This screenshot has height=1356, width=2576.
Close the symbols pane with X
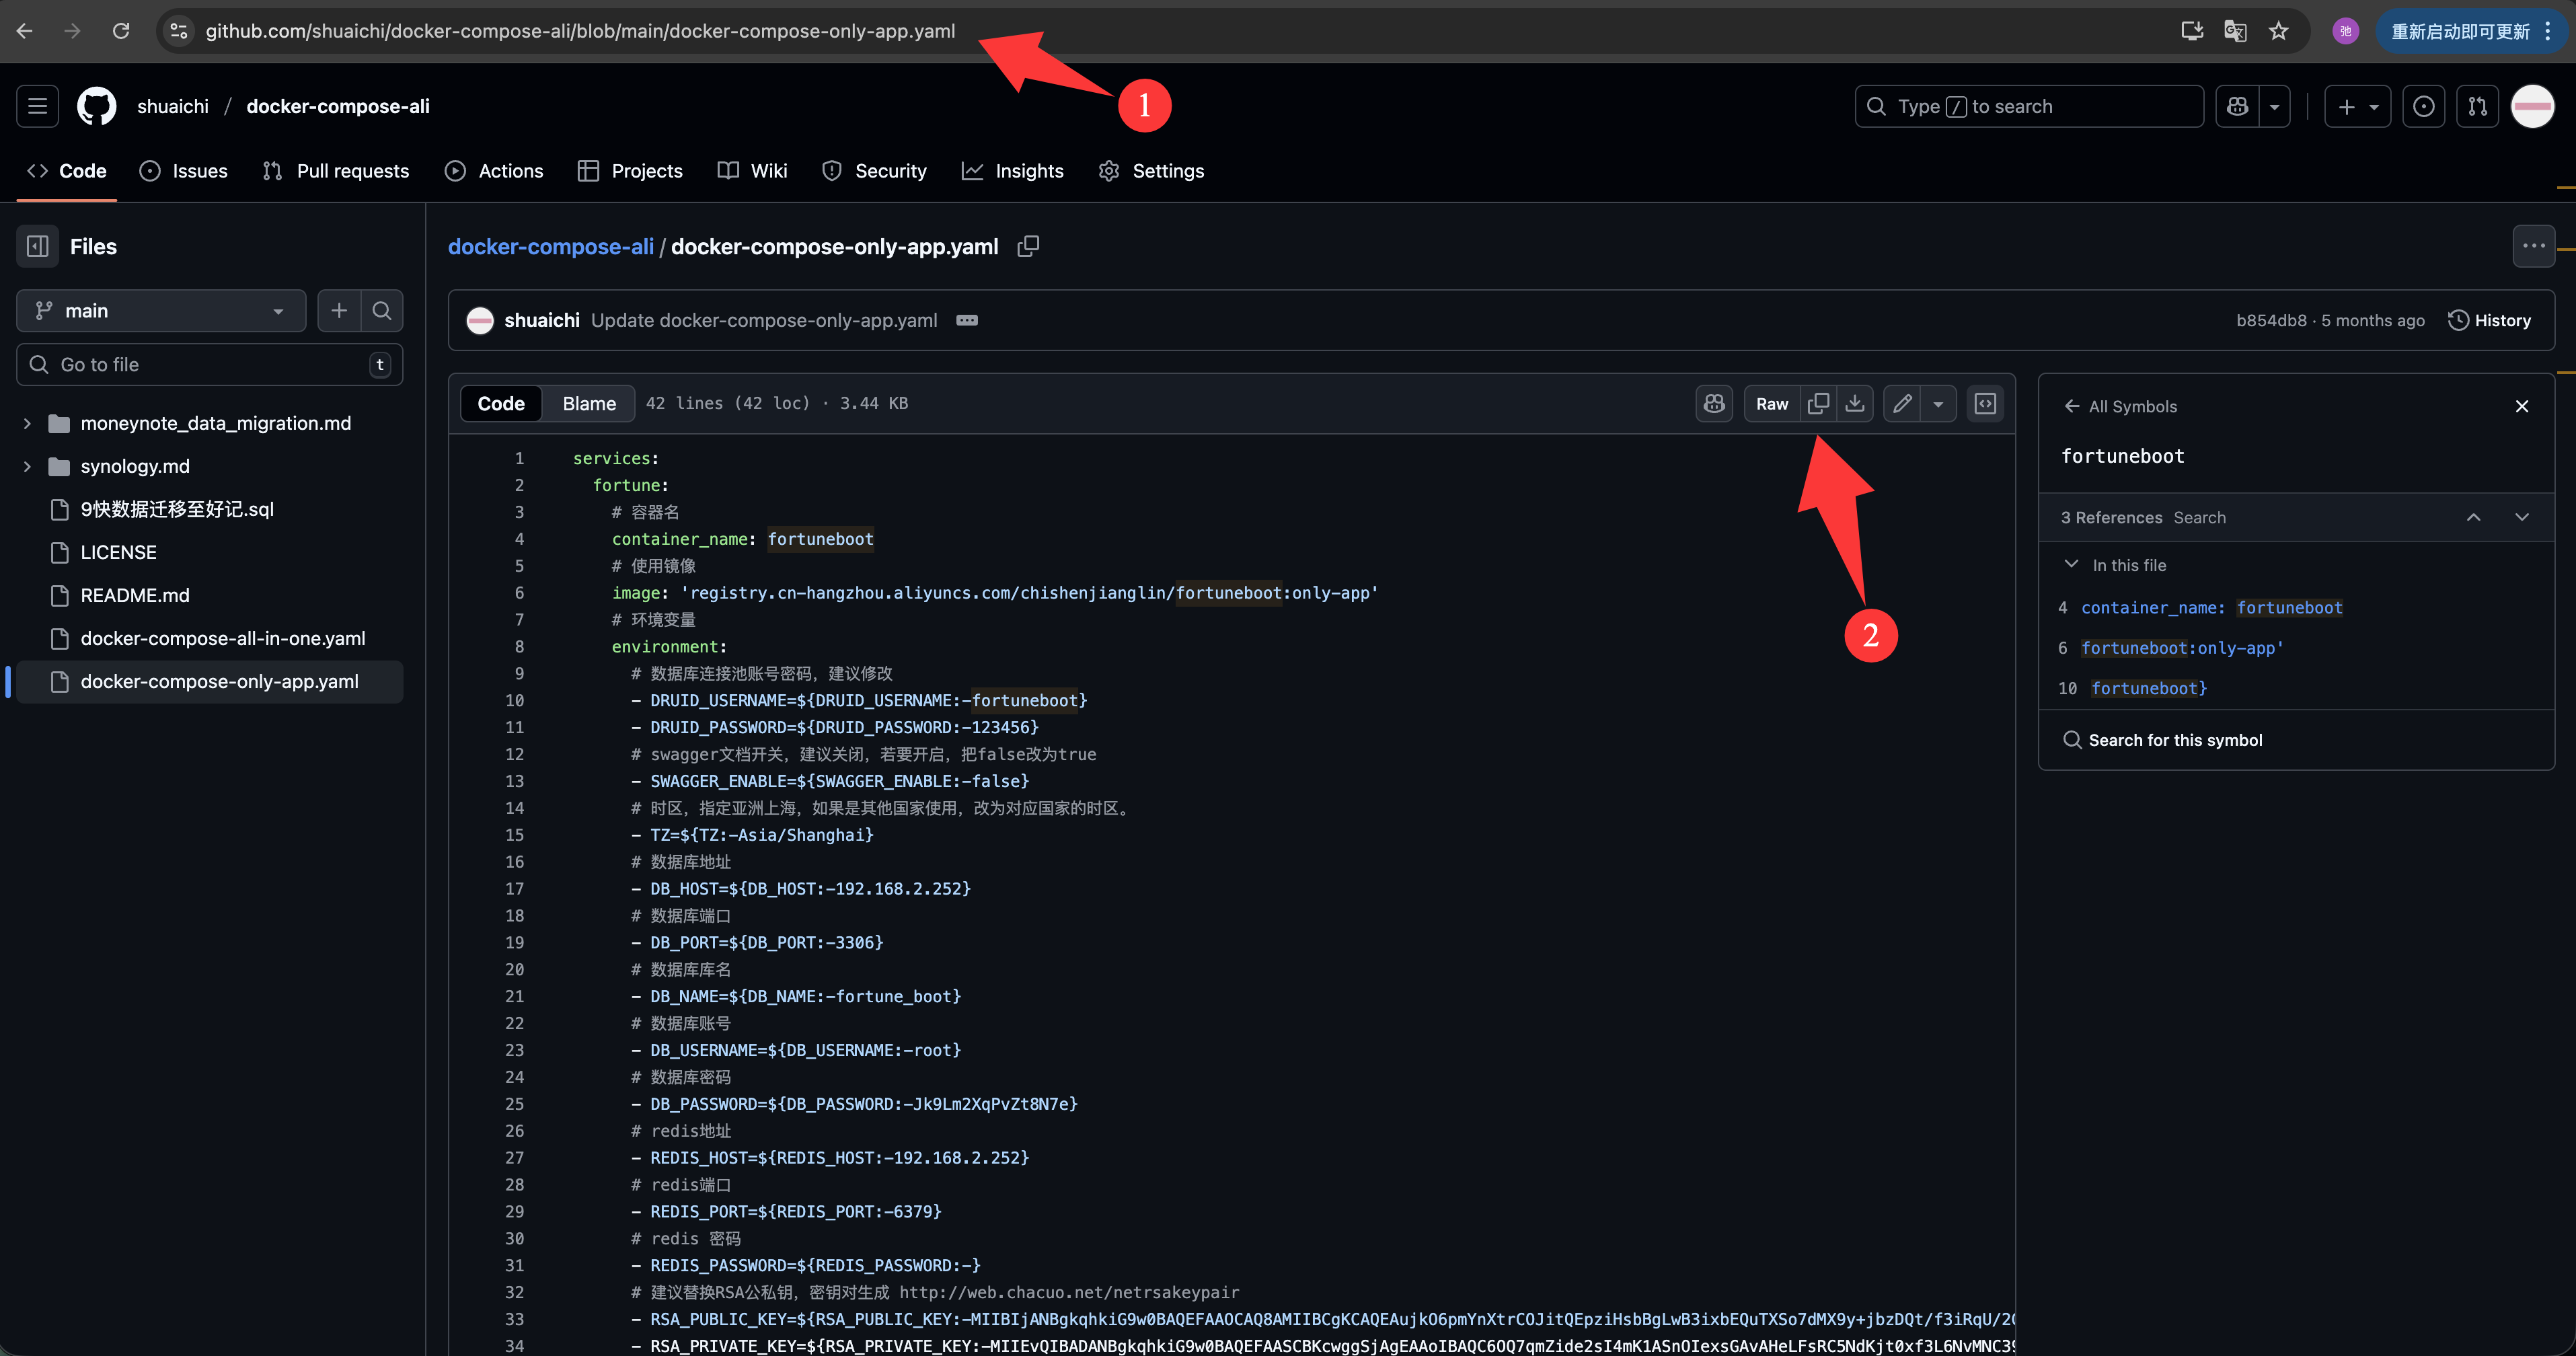point(2521,406)
